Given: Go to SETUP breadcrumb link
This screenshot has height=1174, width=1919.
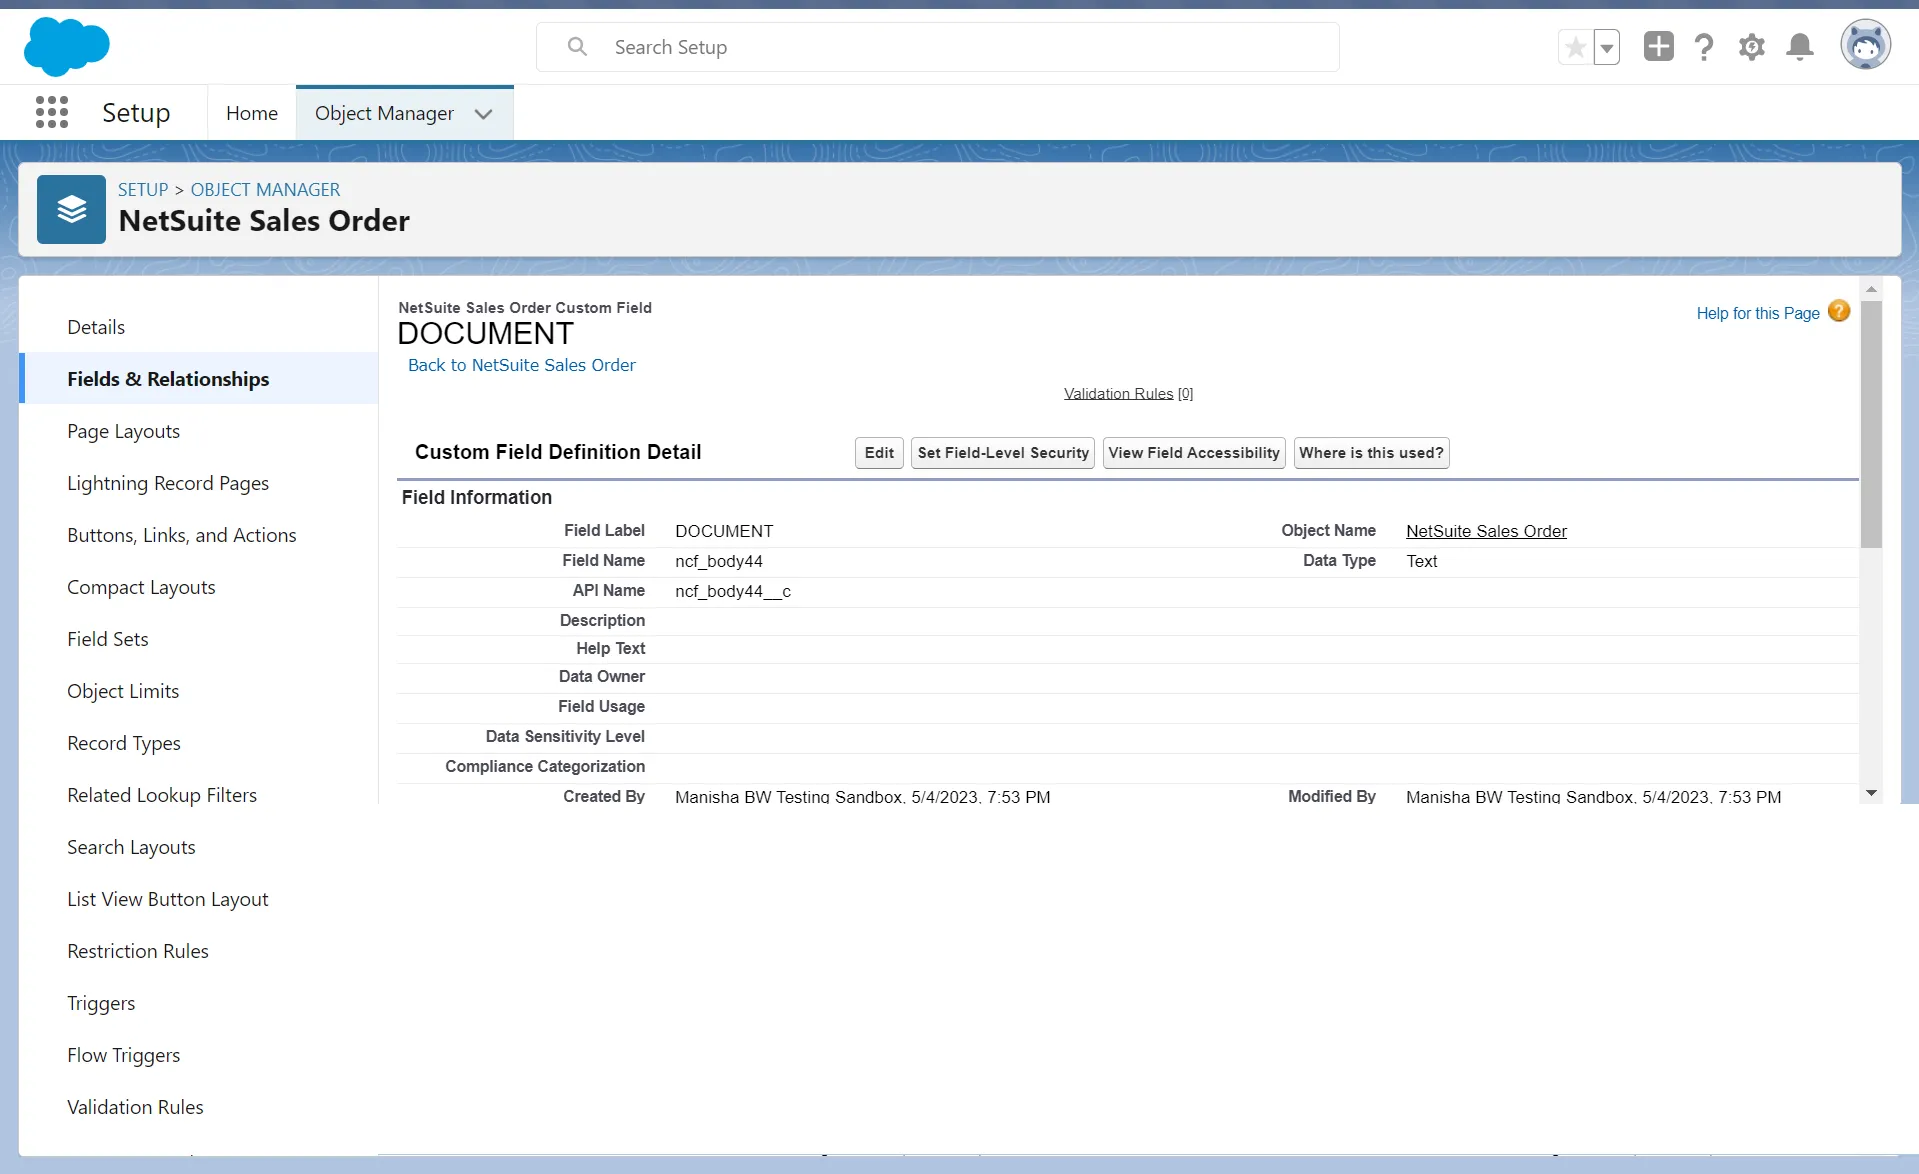Looking at the screenshot, I should click(143, 189).
